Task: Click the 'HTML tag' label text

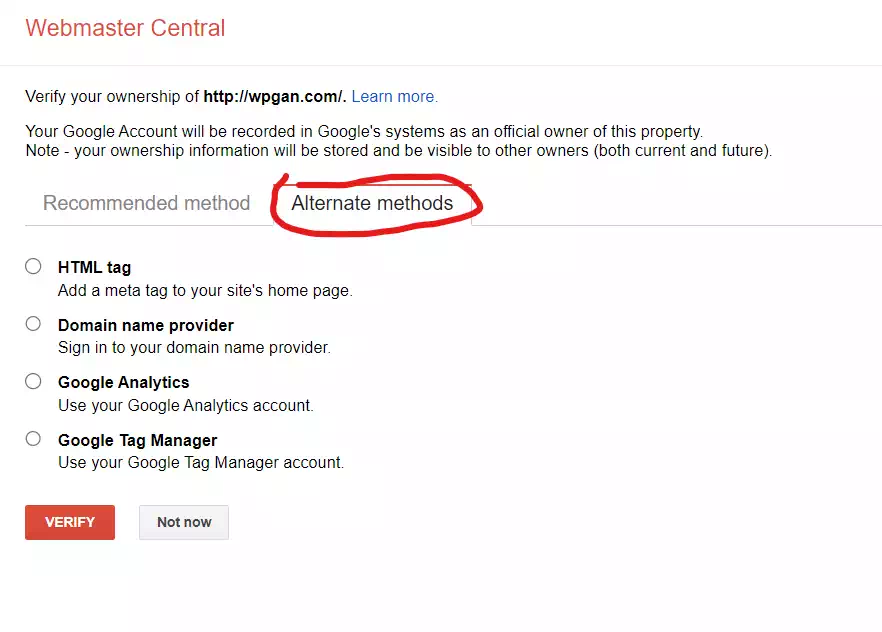Action: (94, 268)
